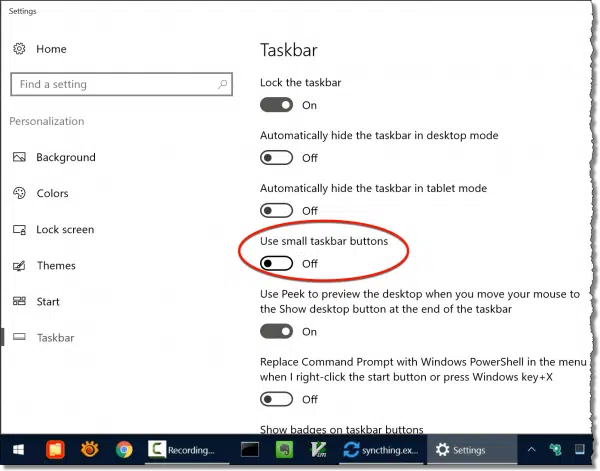Click the monitor icon in system tray
Screen dimensions: 600x471
point(580,449)
